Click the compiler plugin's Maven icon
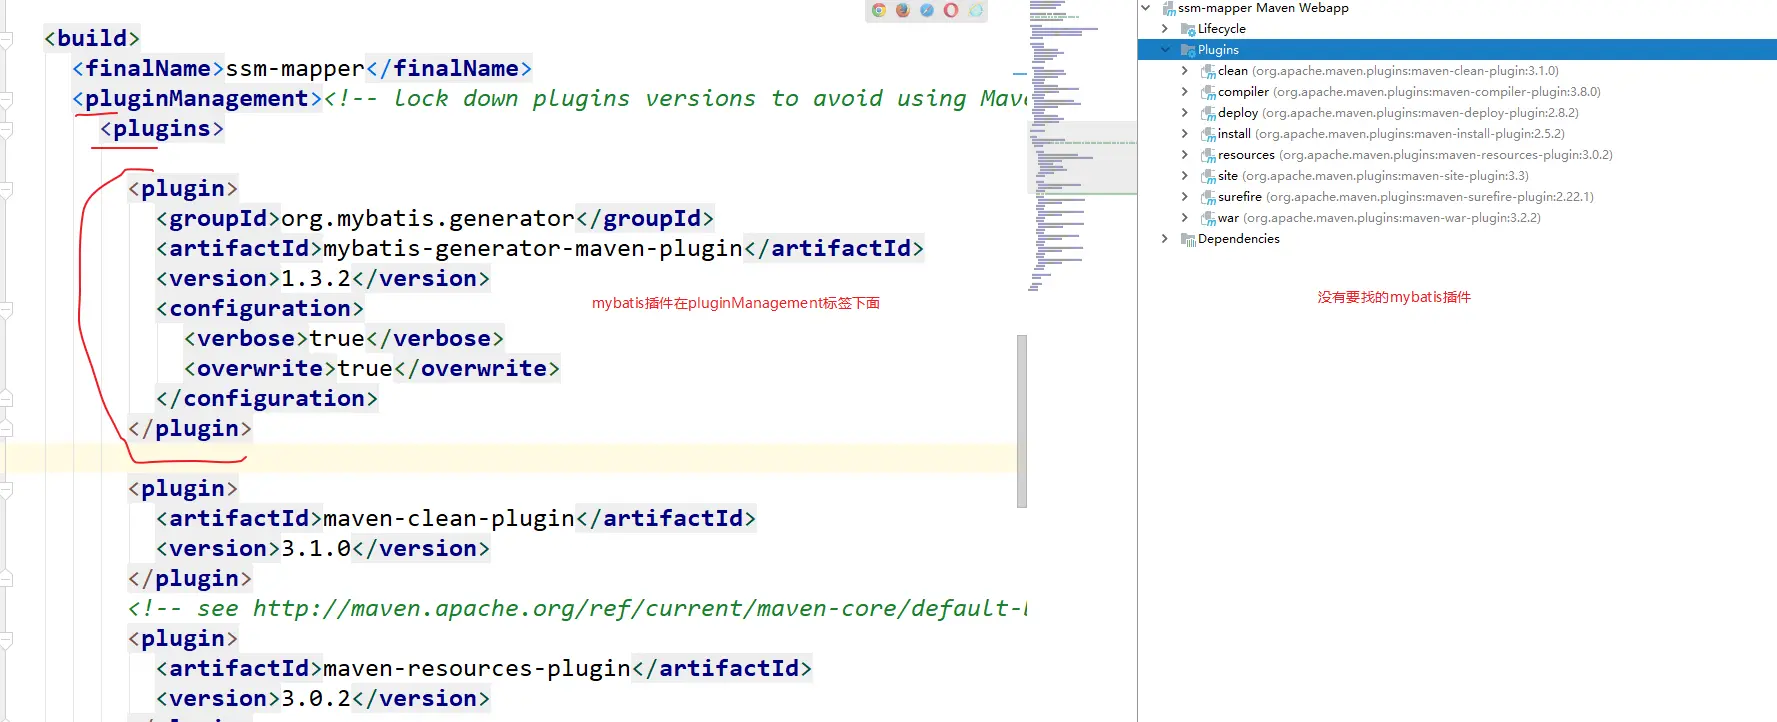The image size is (1777, 722). (1208, 92)
